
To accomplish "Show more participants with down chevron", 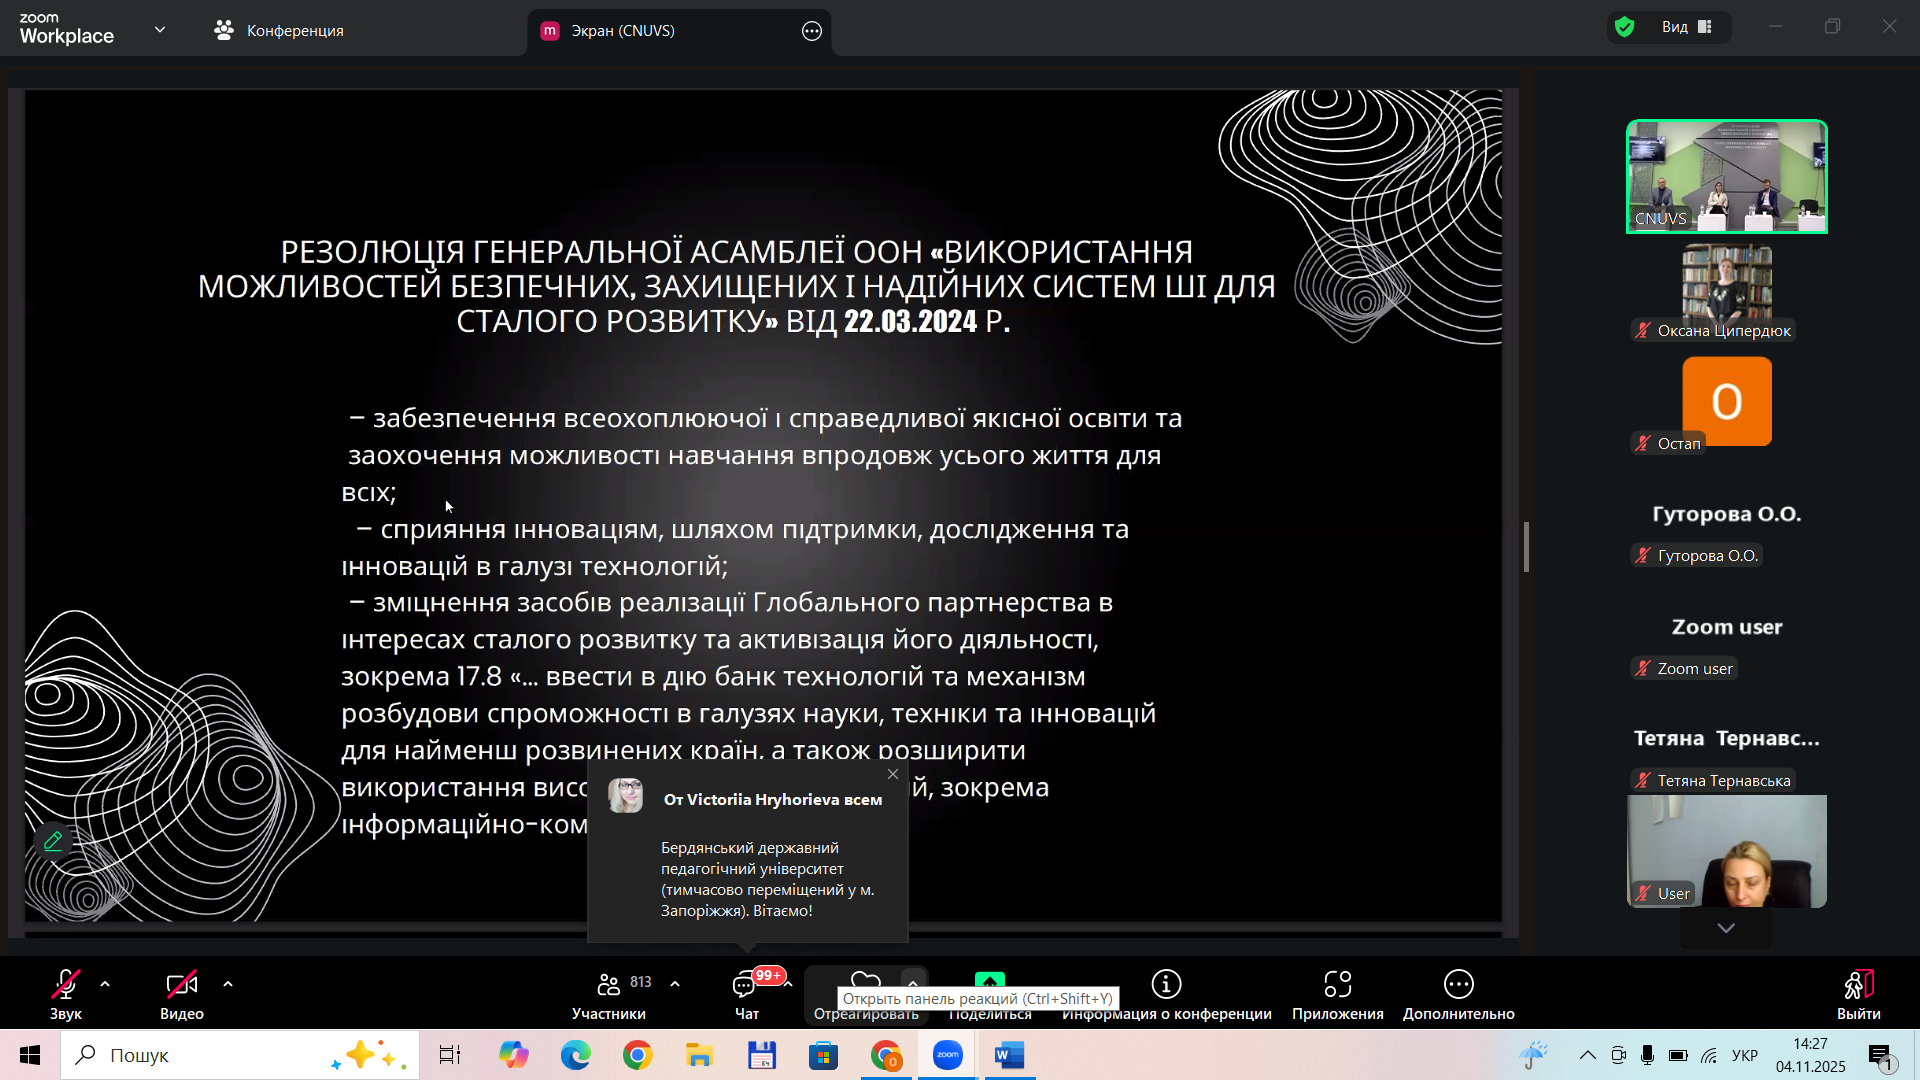I will [x=1726, y=928].
